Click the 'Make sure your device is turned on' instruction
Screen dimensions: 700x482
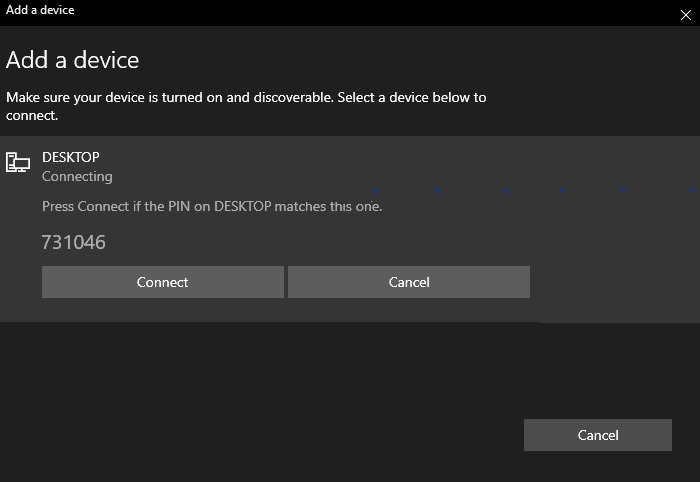[x=246, y=97]
